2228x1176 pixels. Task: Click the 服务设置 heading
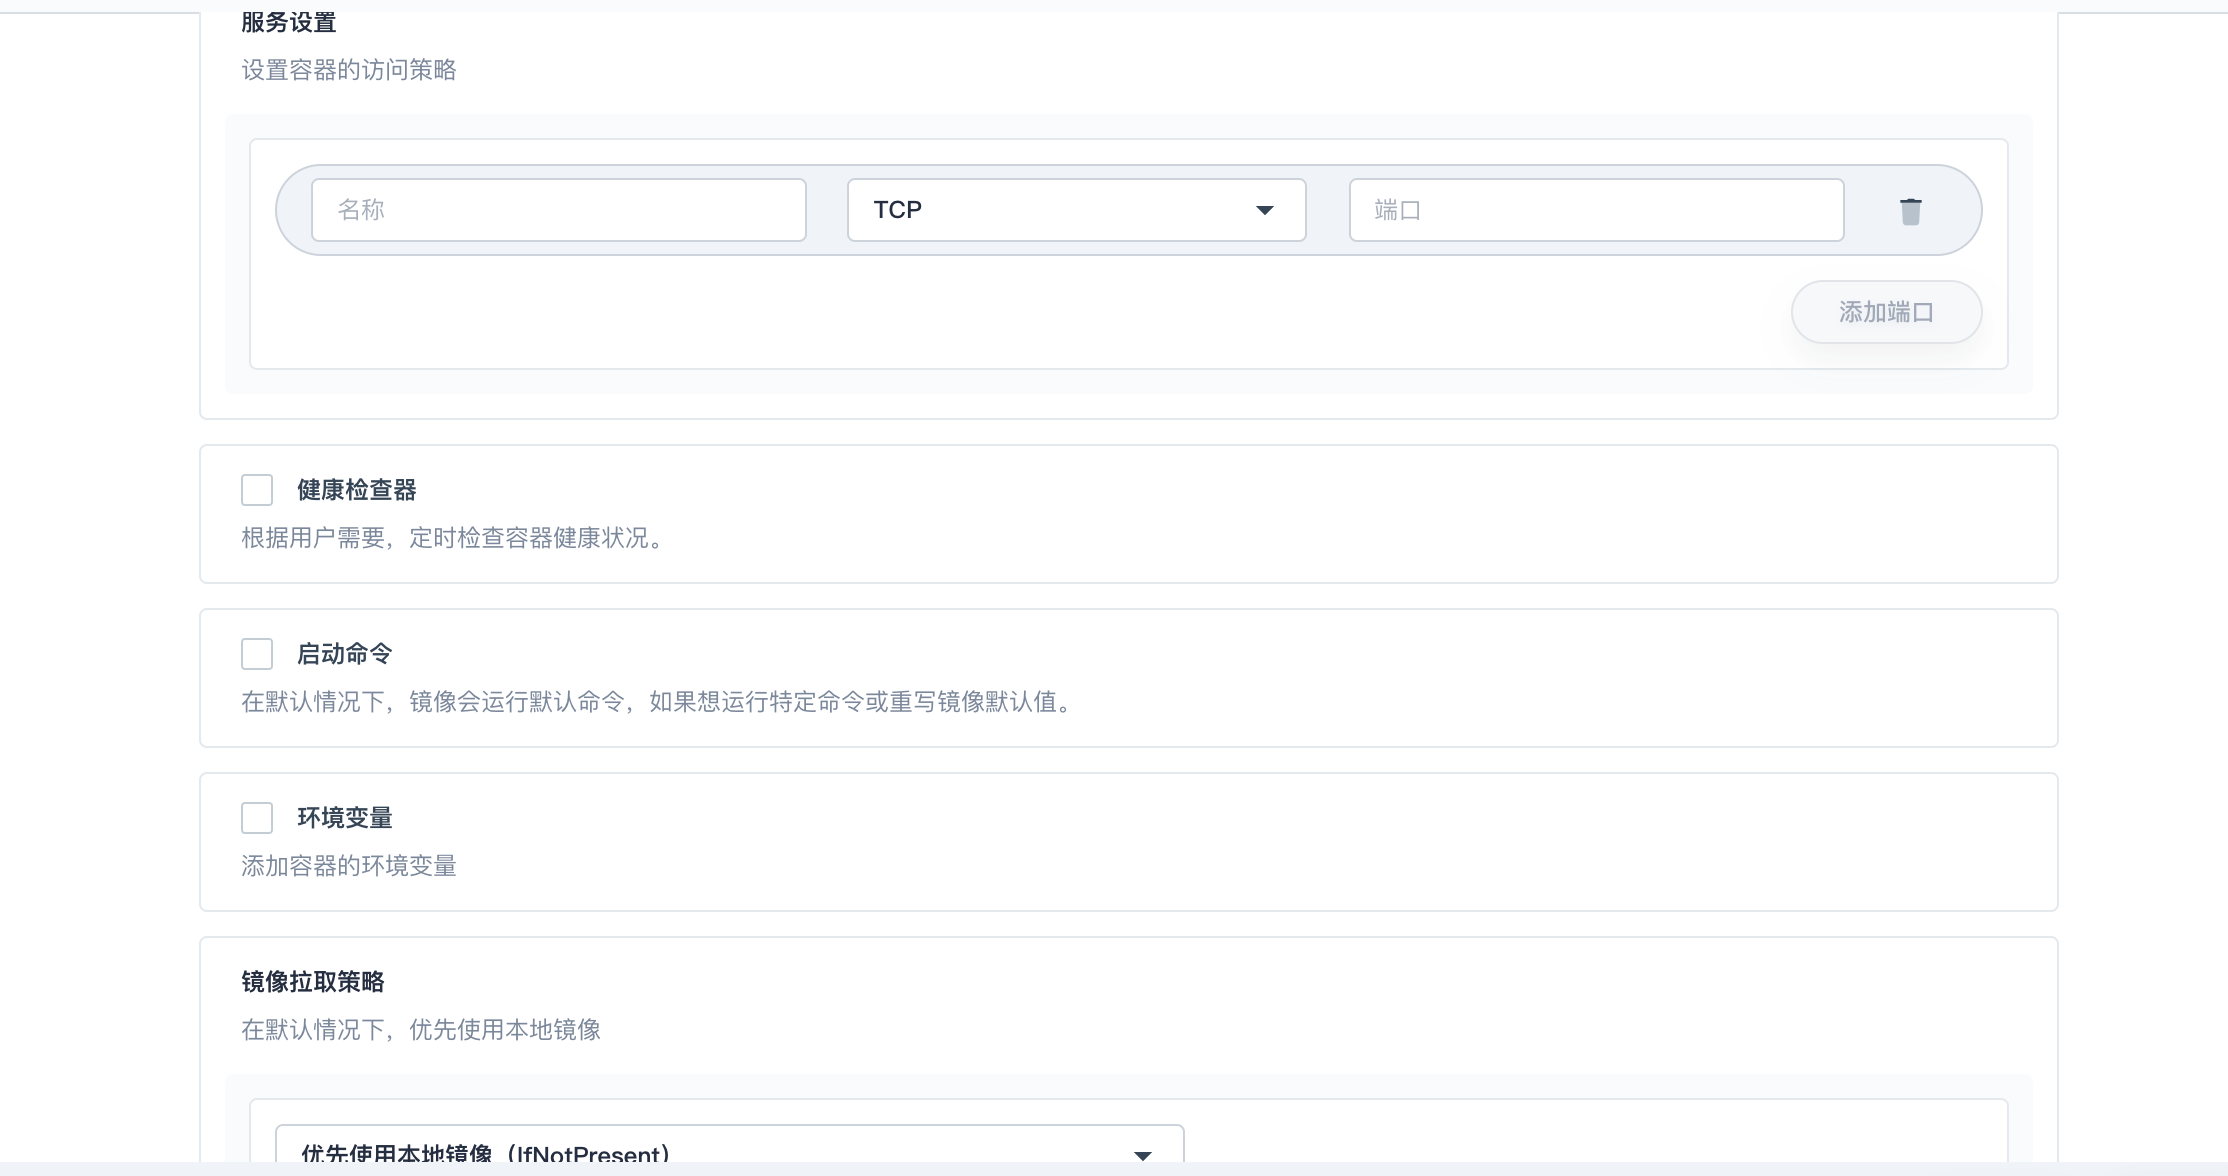coord(289,22)
